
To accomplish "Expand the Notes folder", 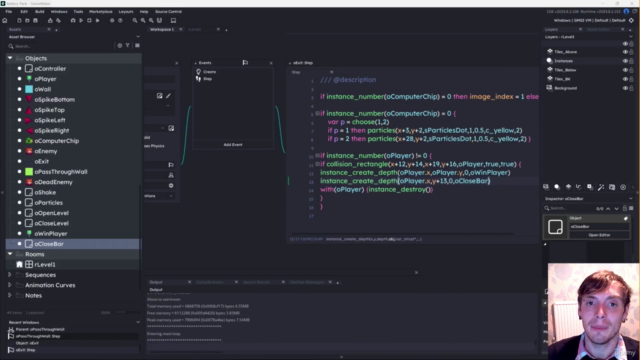I will click(x=10, y=295).
